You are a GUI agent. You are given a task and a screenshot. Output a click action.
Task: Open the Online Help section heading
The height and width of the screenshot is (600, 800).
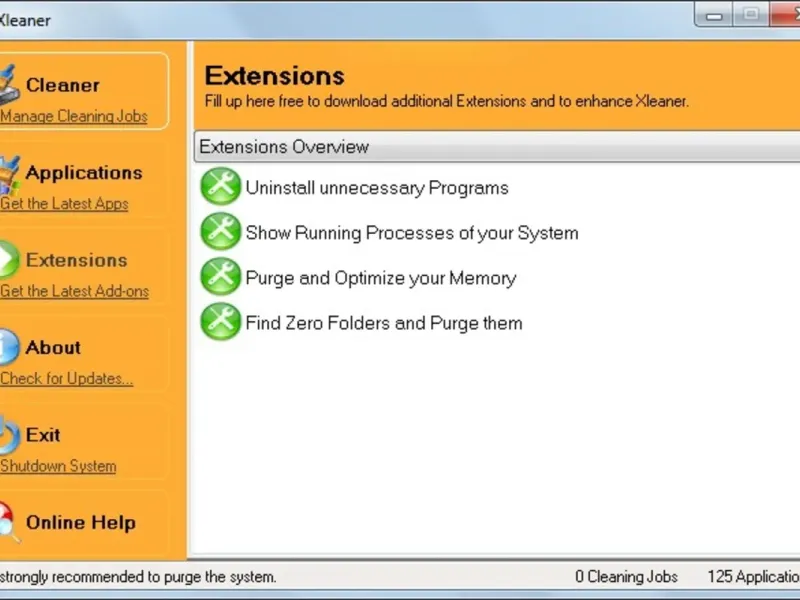(81, 522)
